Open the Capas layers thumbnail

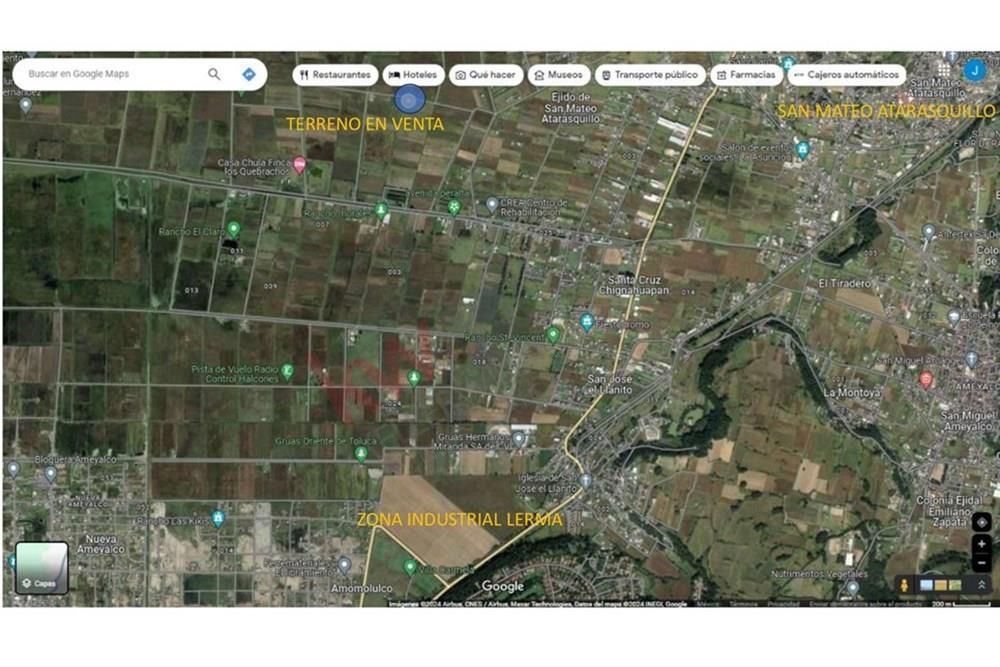42,568
